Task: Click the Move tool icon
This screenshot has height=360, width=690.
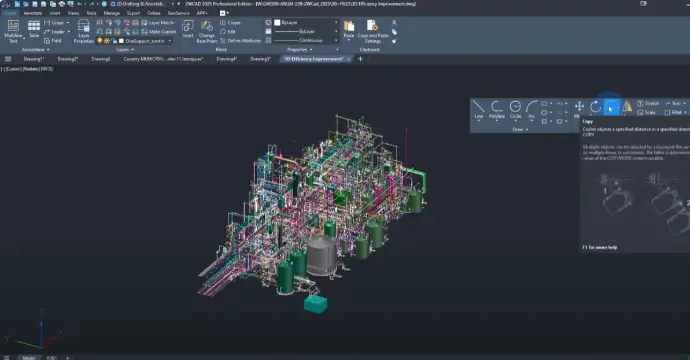Action: tap(579, 107)
